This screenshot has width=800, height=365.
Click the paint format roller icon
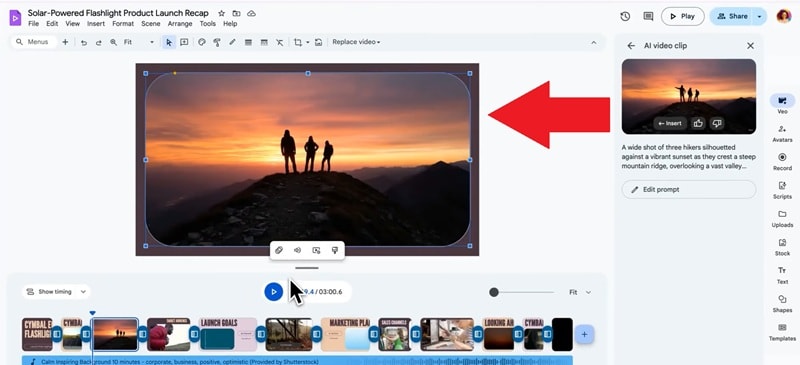coord(217,42)
